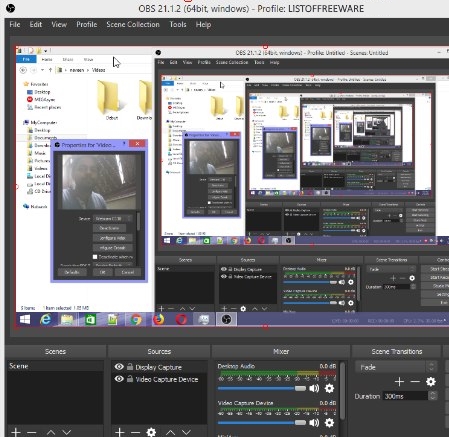The height and width of the screenshot is (437, 449).
Task: Open transition properties gear in the bottom Scene Transitions panel
Action: (x=431, y=382)
